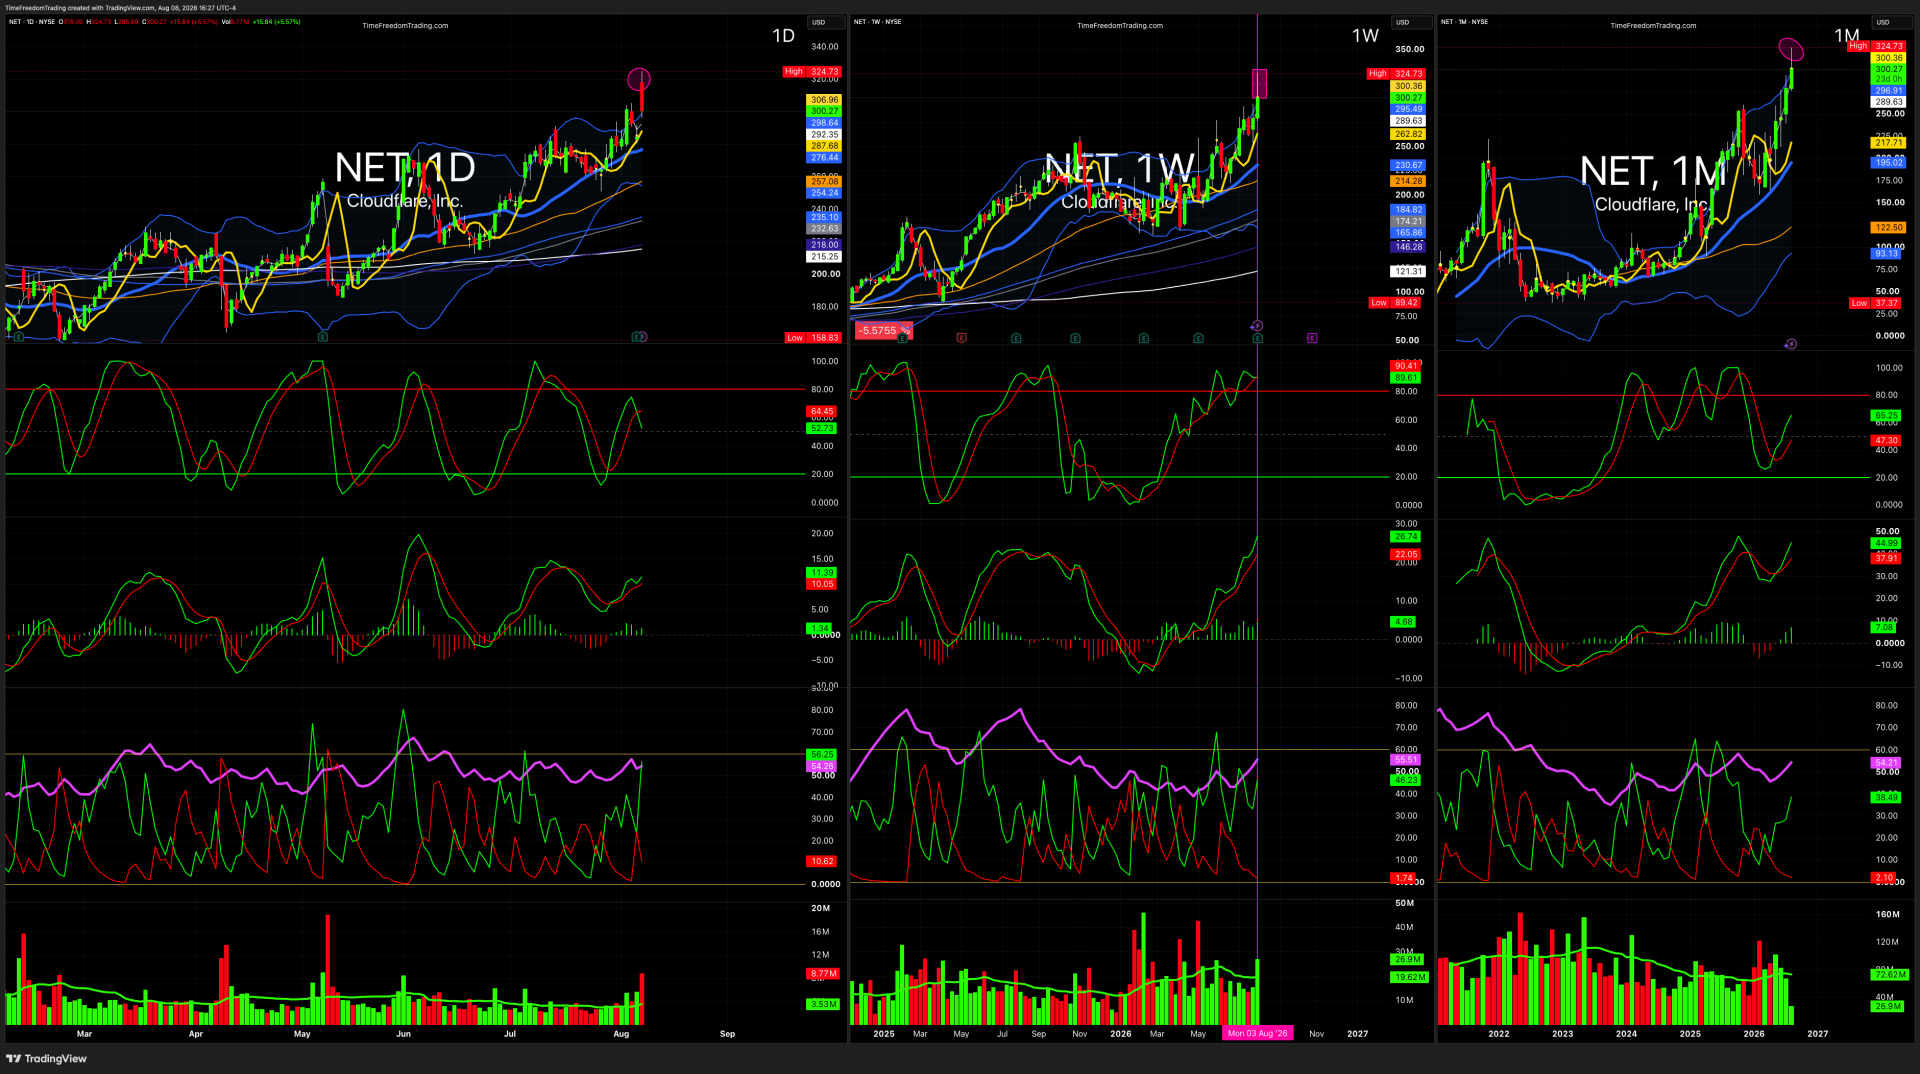Select magenta circle drawing on daily chart
The image size is (1920, 1074).
point(639,78)
